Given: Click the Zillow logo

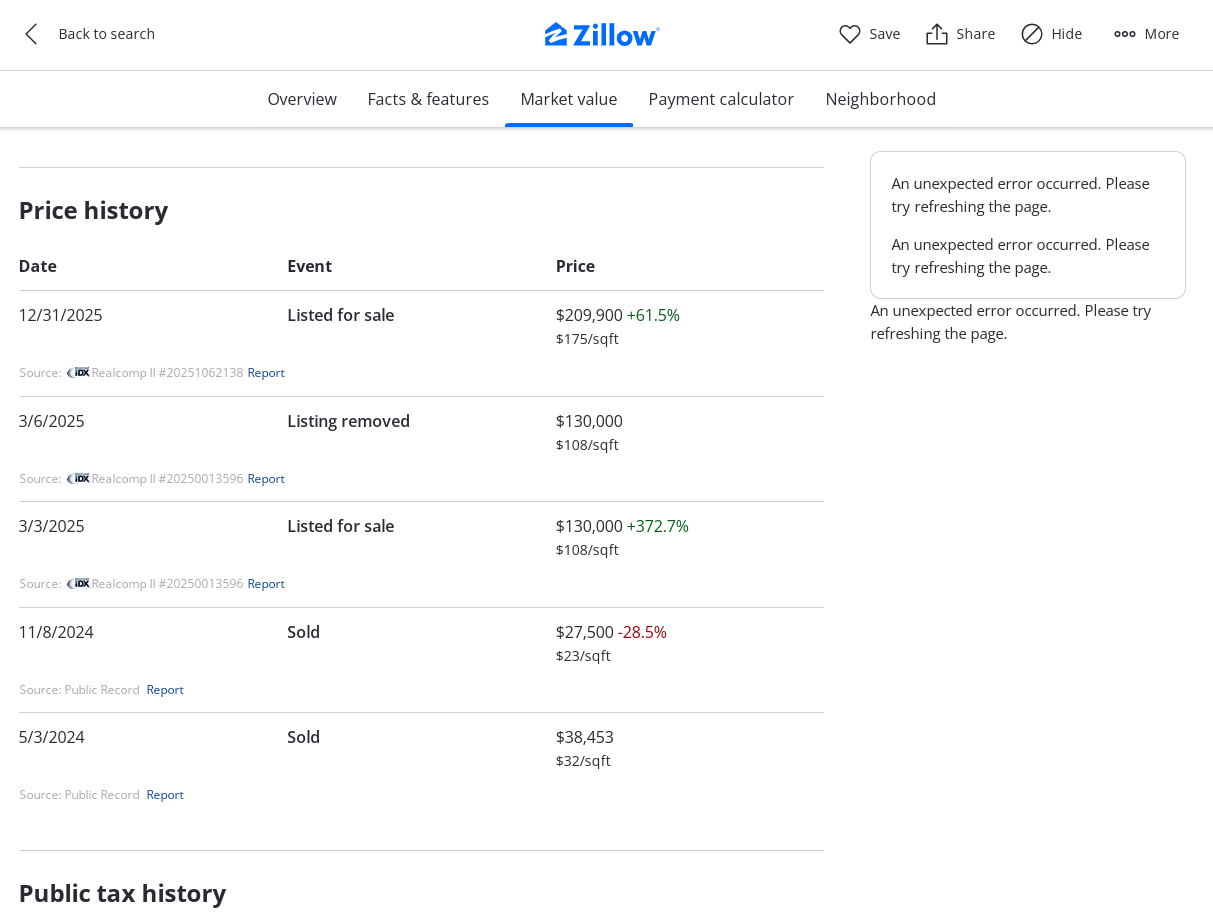Looking at the screenshot, I should (602, 35).
